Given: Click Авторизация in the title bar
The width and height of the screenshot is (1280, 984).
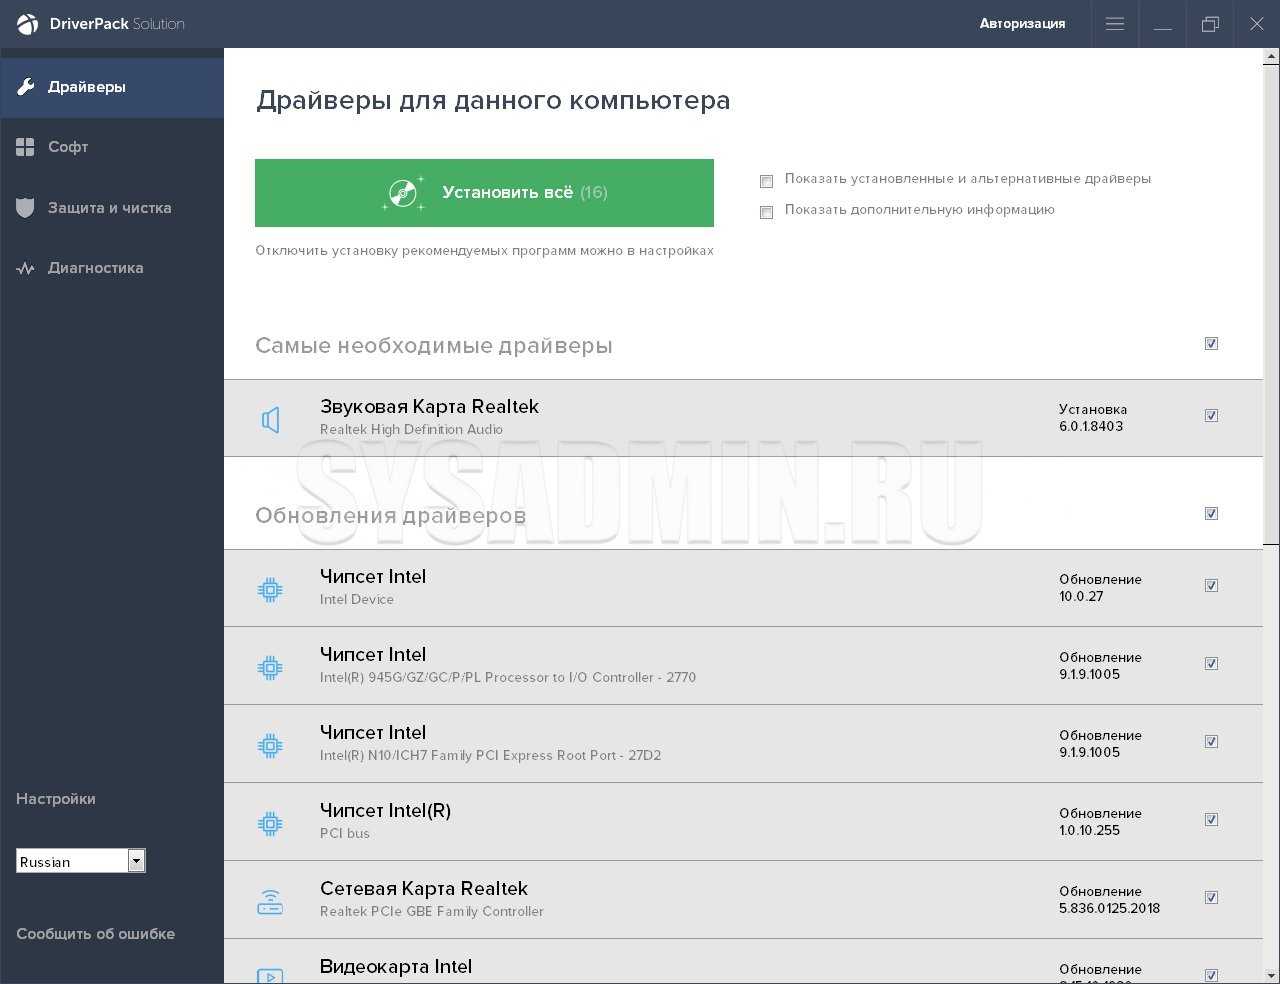Looking at the screenshot, I should point(1022,24).
